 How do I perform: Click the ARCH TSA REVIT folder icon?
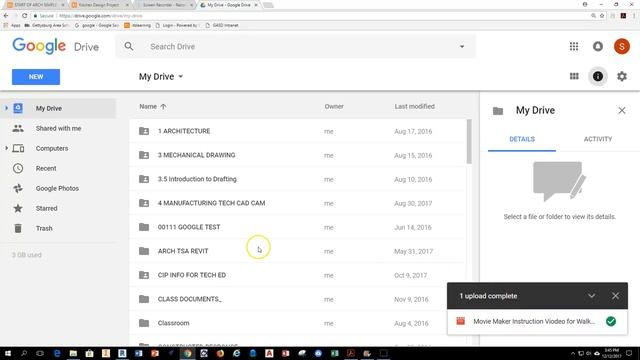144,251
